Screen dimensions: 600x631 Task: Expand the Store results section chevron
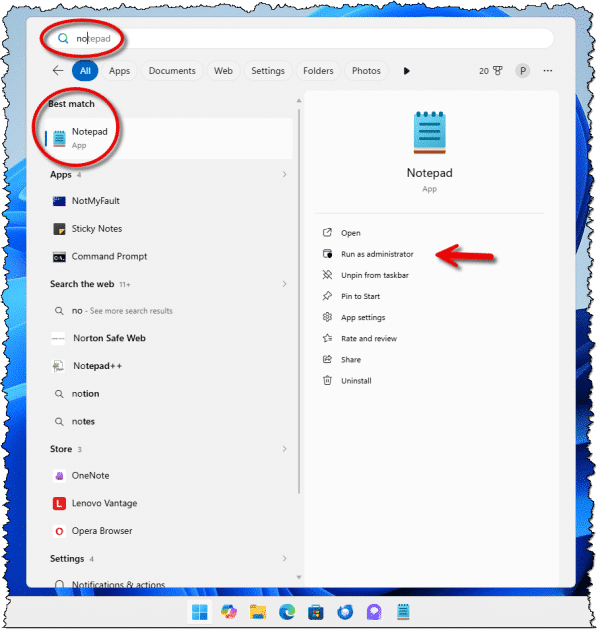point(285,449)
